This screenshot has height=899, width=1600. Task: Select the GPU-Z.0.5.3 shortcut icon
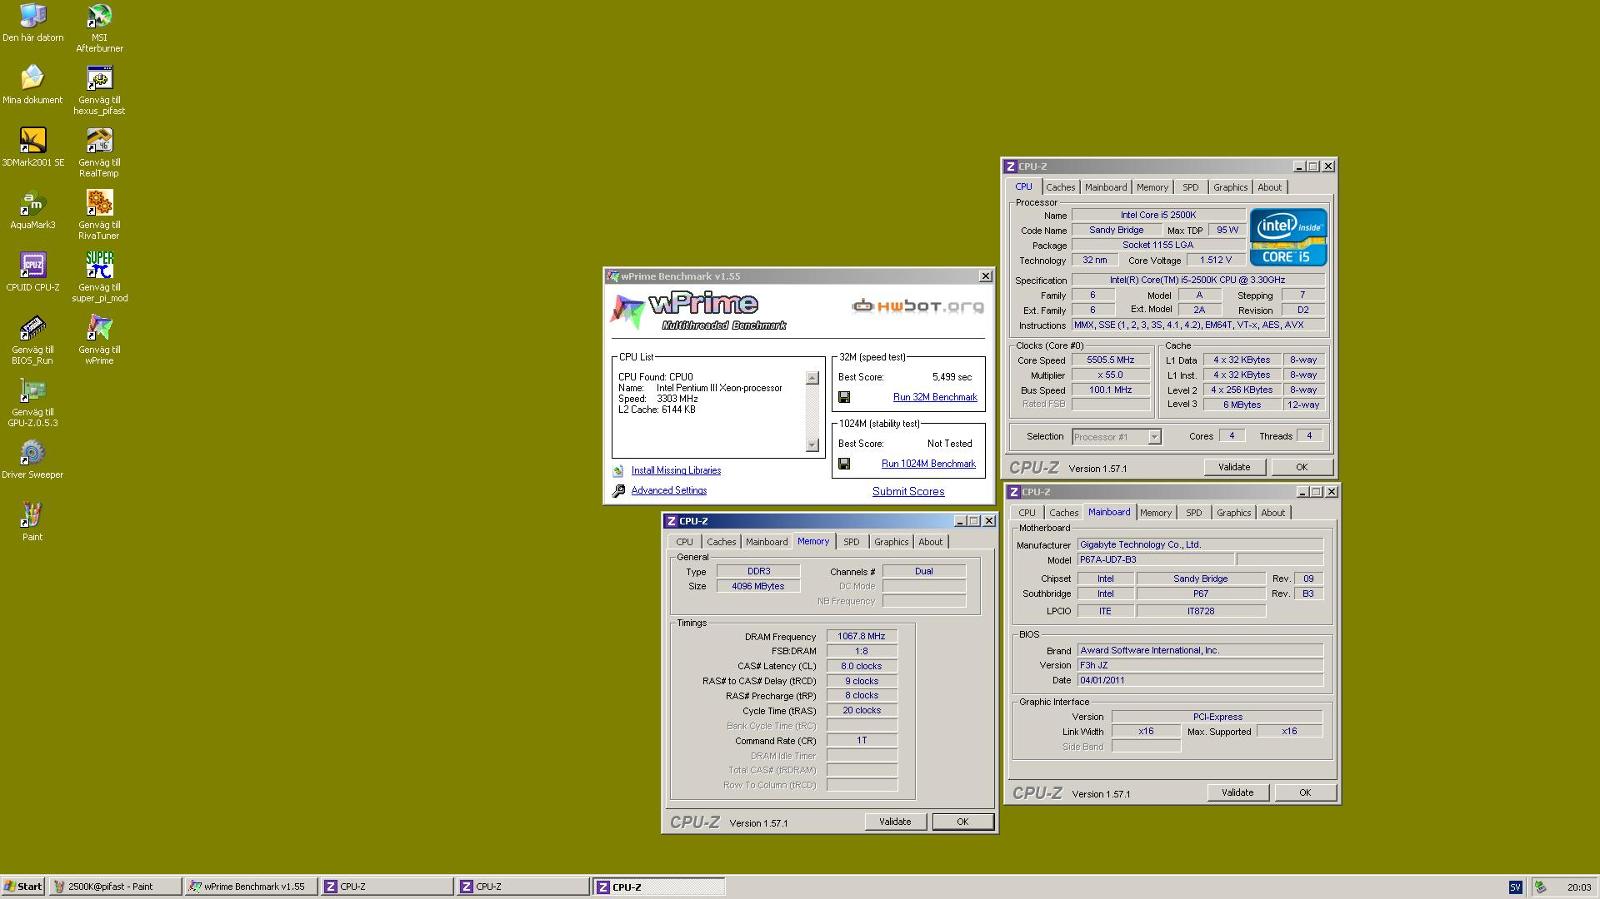tap(32, 402)
